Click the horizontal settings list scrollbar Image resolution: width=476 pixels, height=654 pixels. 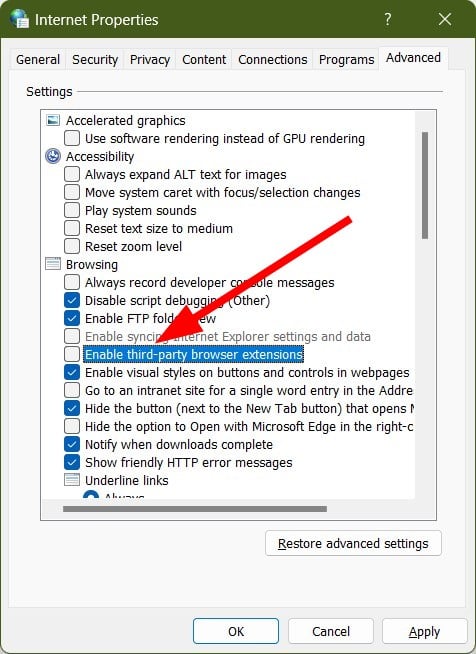(x=195, y=508)
